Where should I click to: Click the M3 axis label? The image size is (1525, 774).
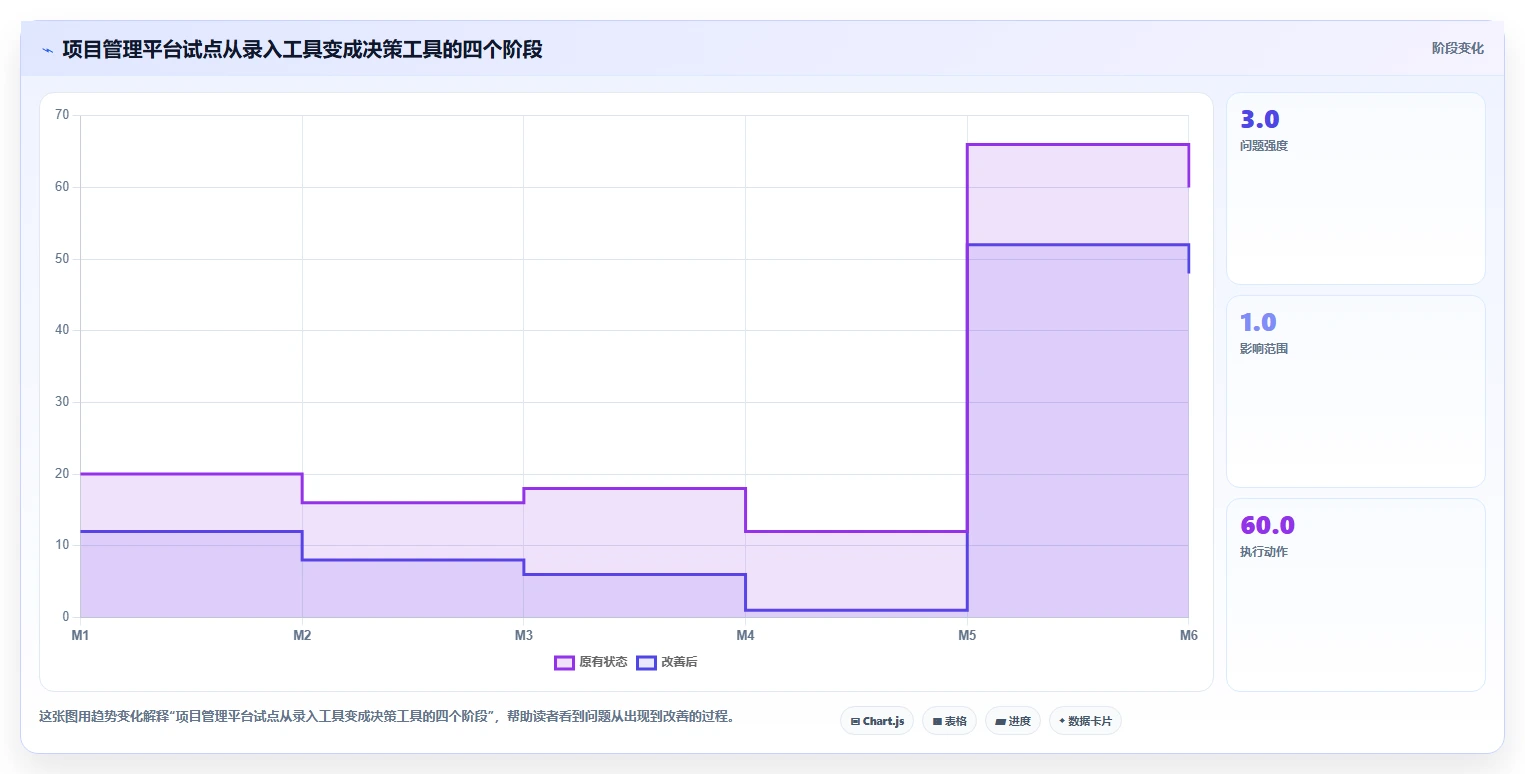point(523,635)
